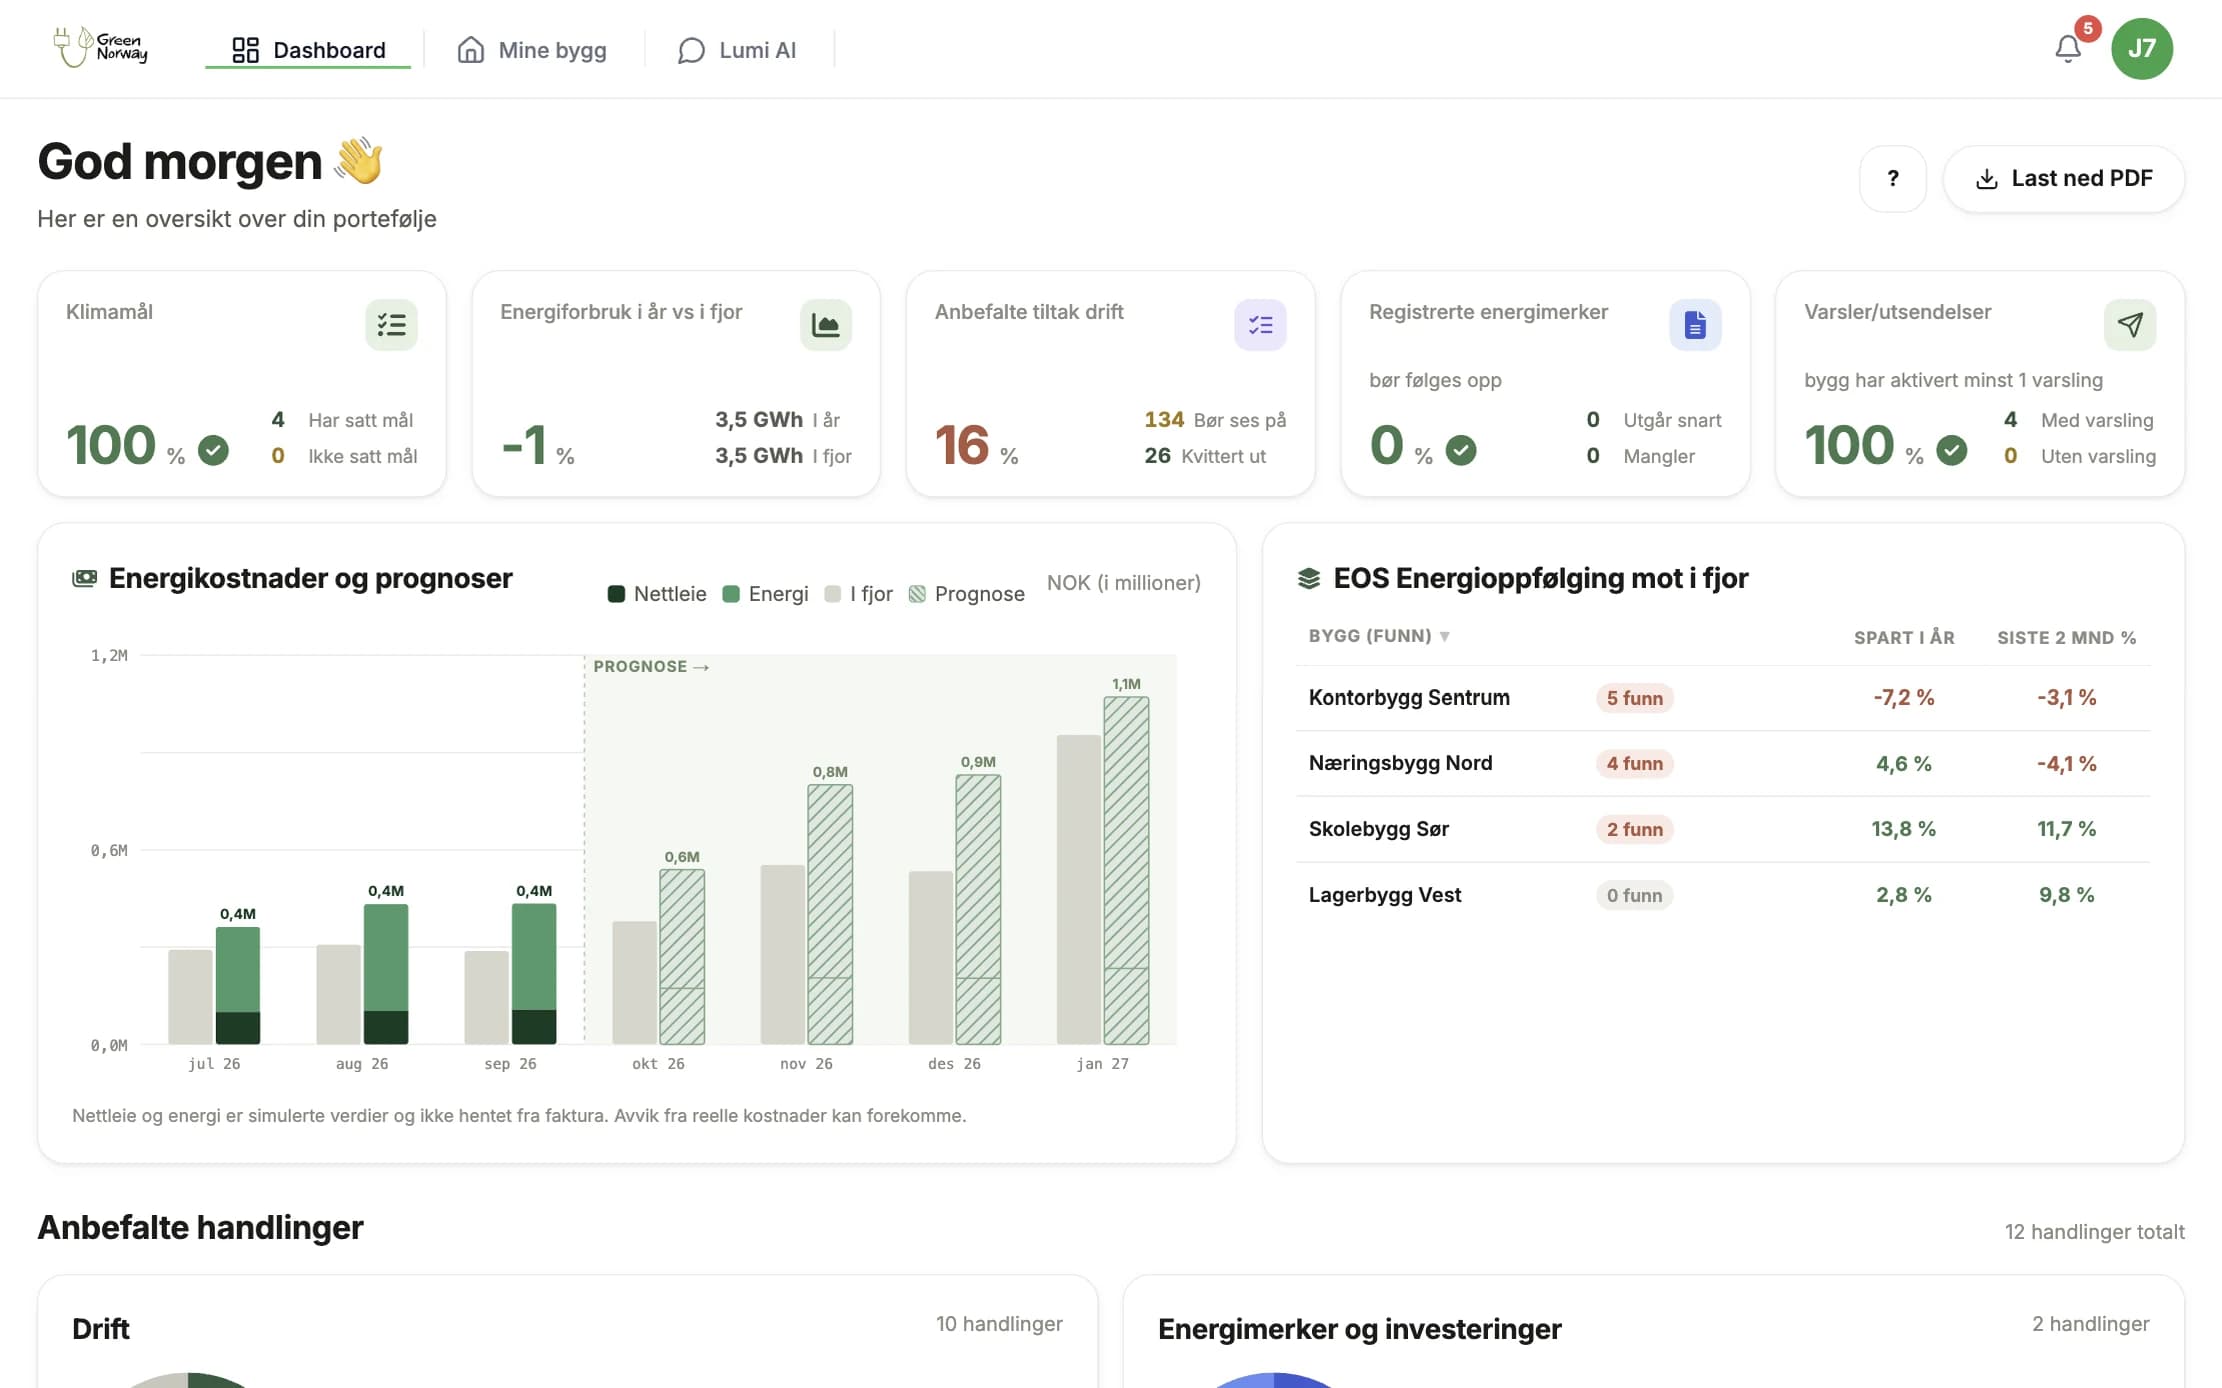Click the aug 26 energy bar
Viewport: 2222px width, 1388px height.
click(386, 957)
